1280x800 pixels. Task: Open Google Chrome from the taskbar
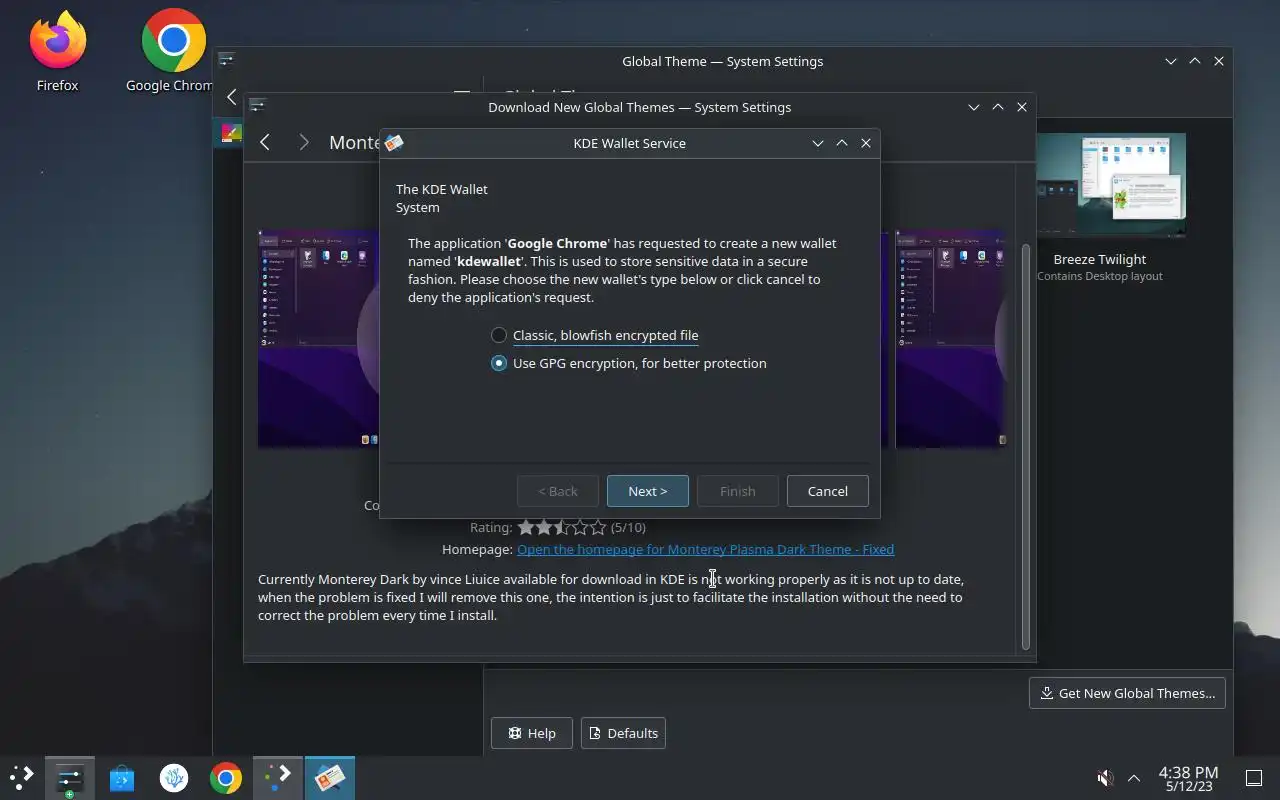coord(226,778)
